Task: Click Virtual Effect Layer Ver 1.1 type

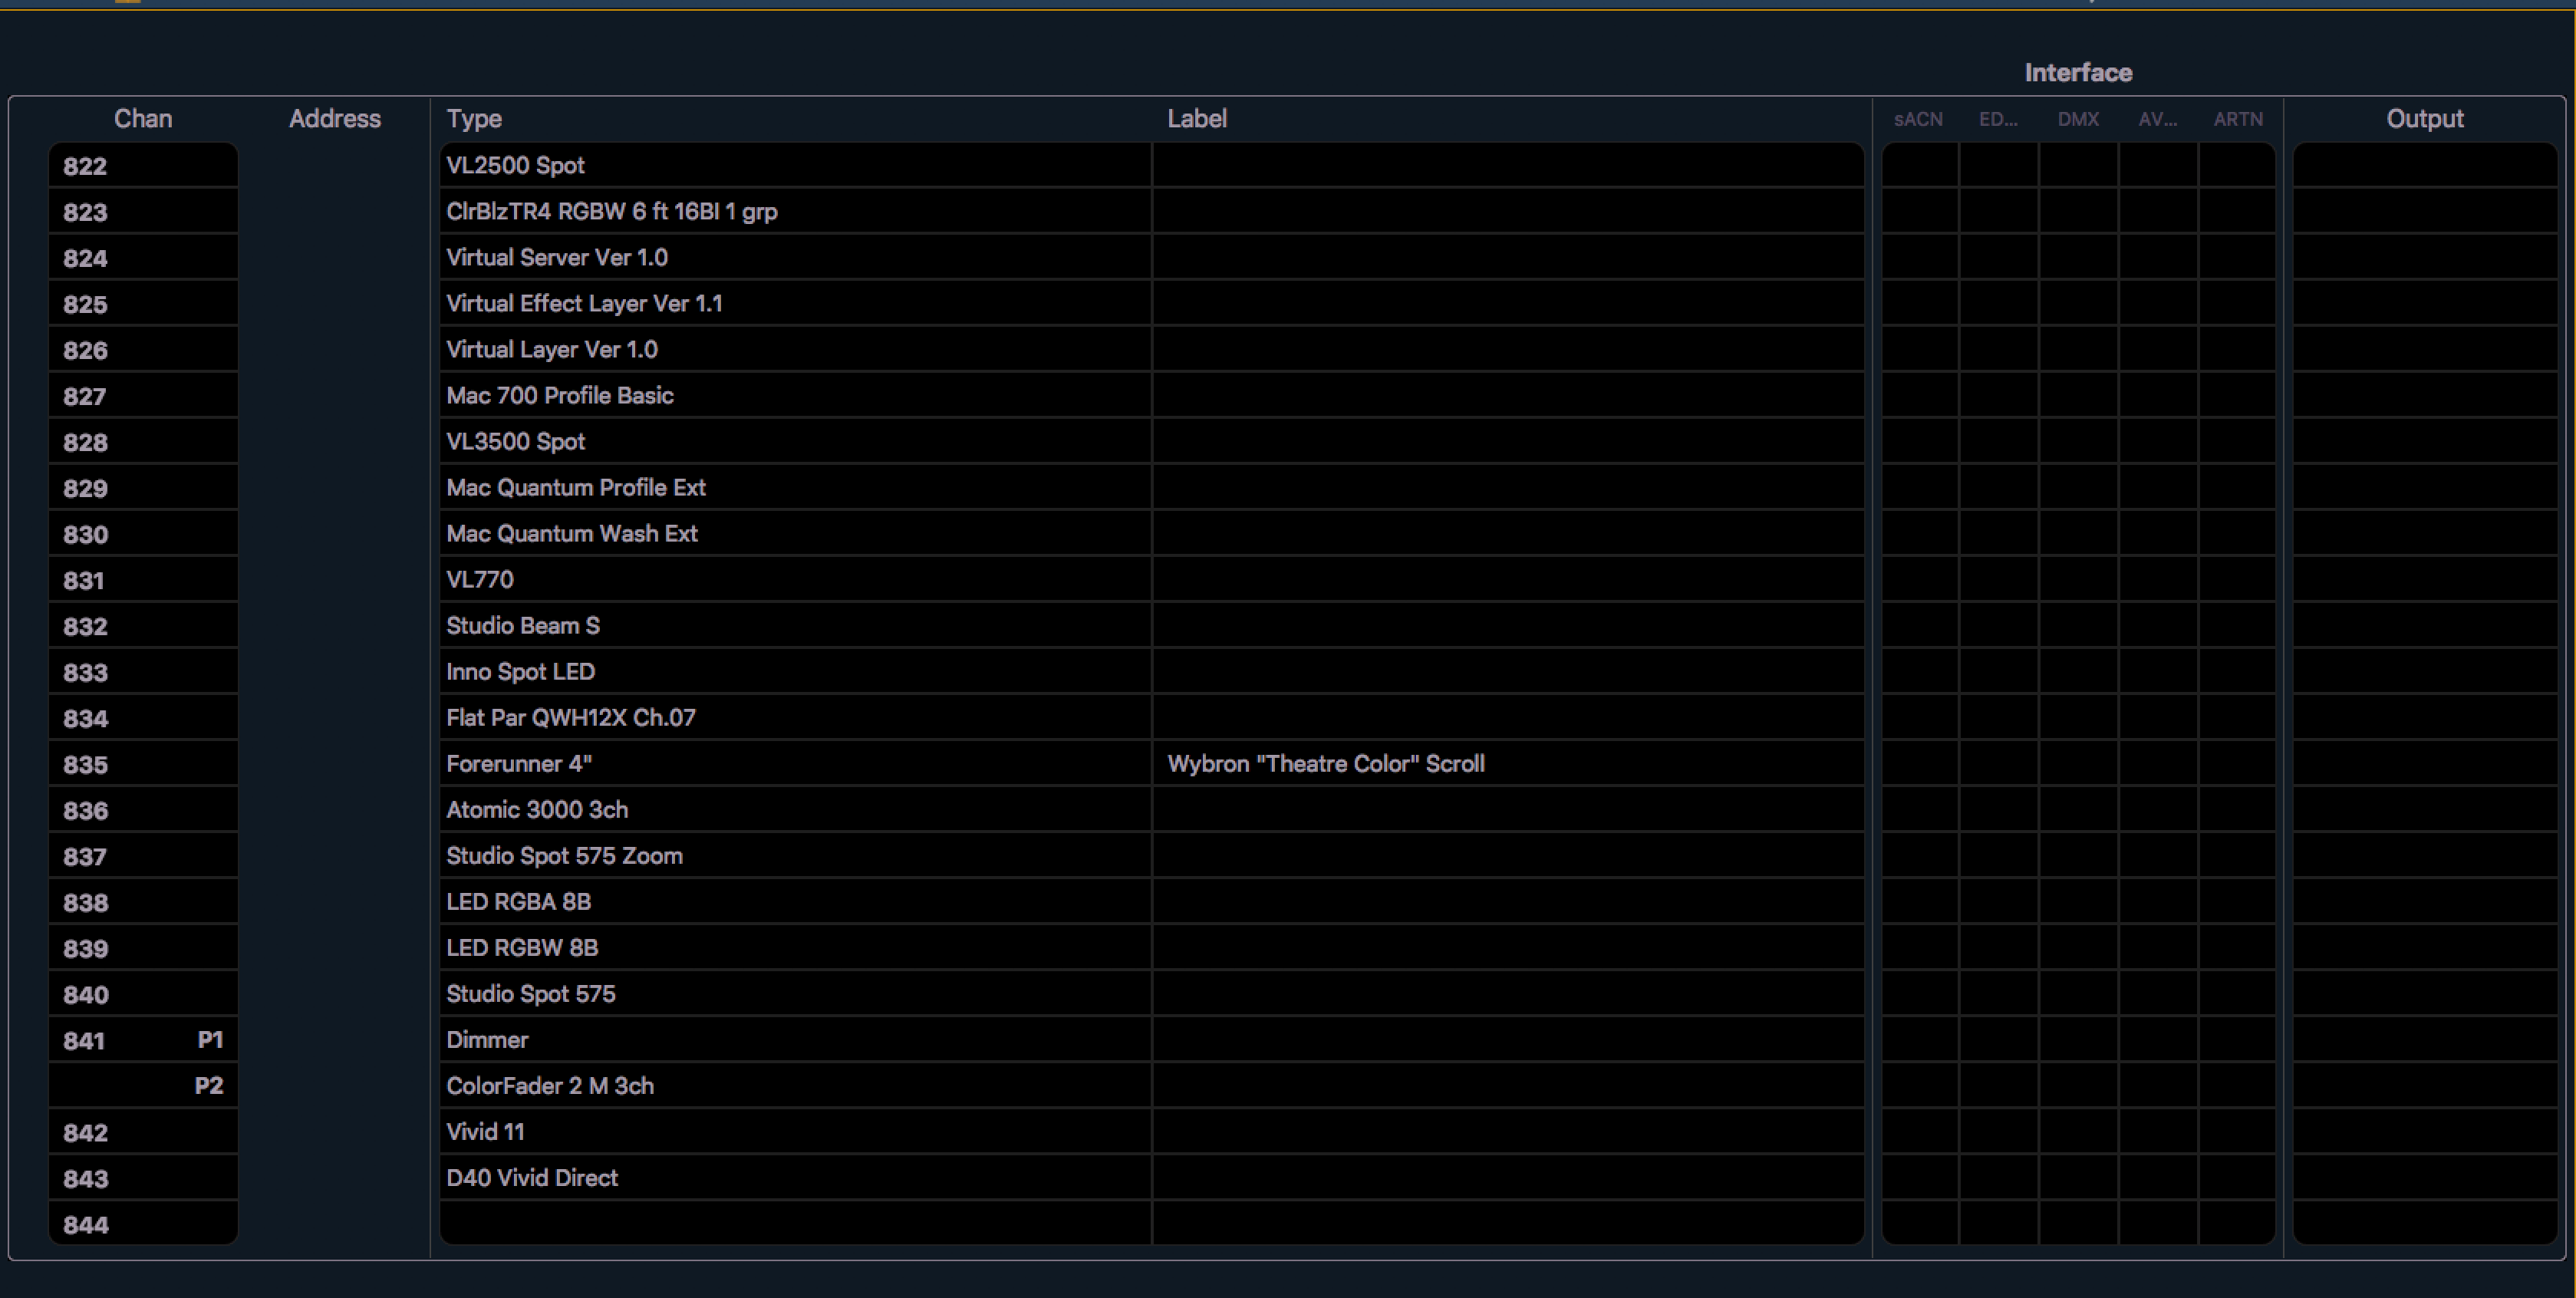Action: point(795,304)
